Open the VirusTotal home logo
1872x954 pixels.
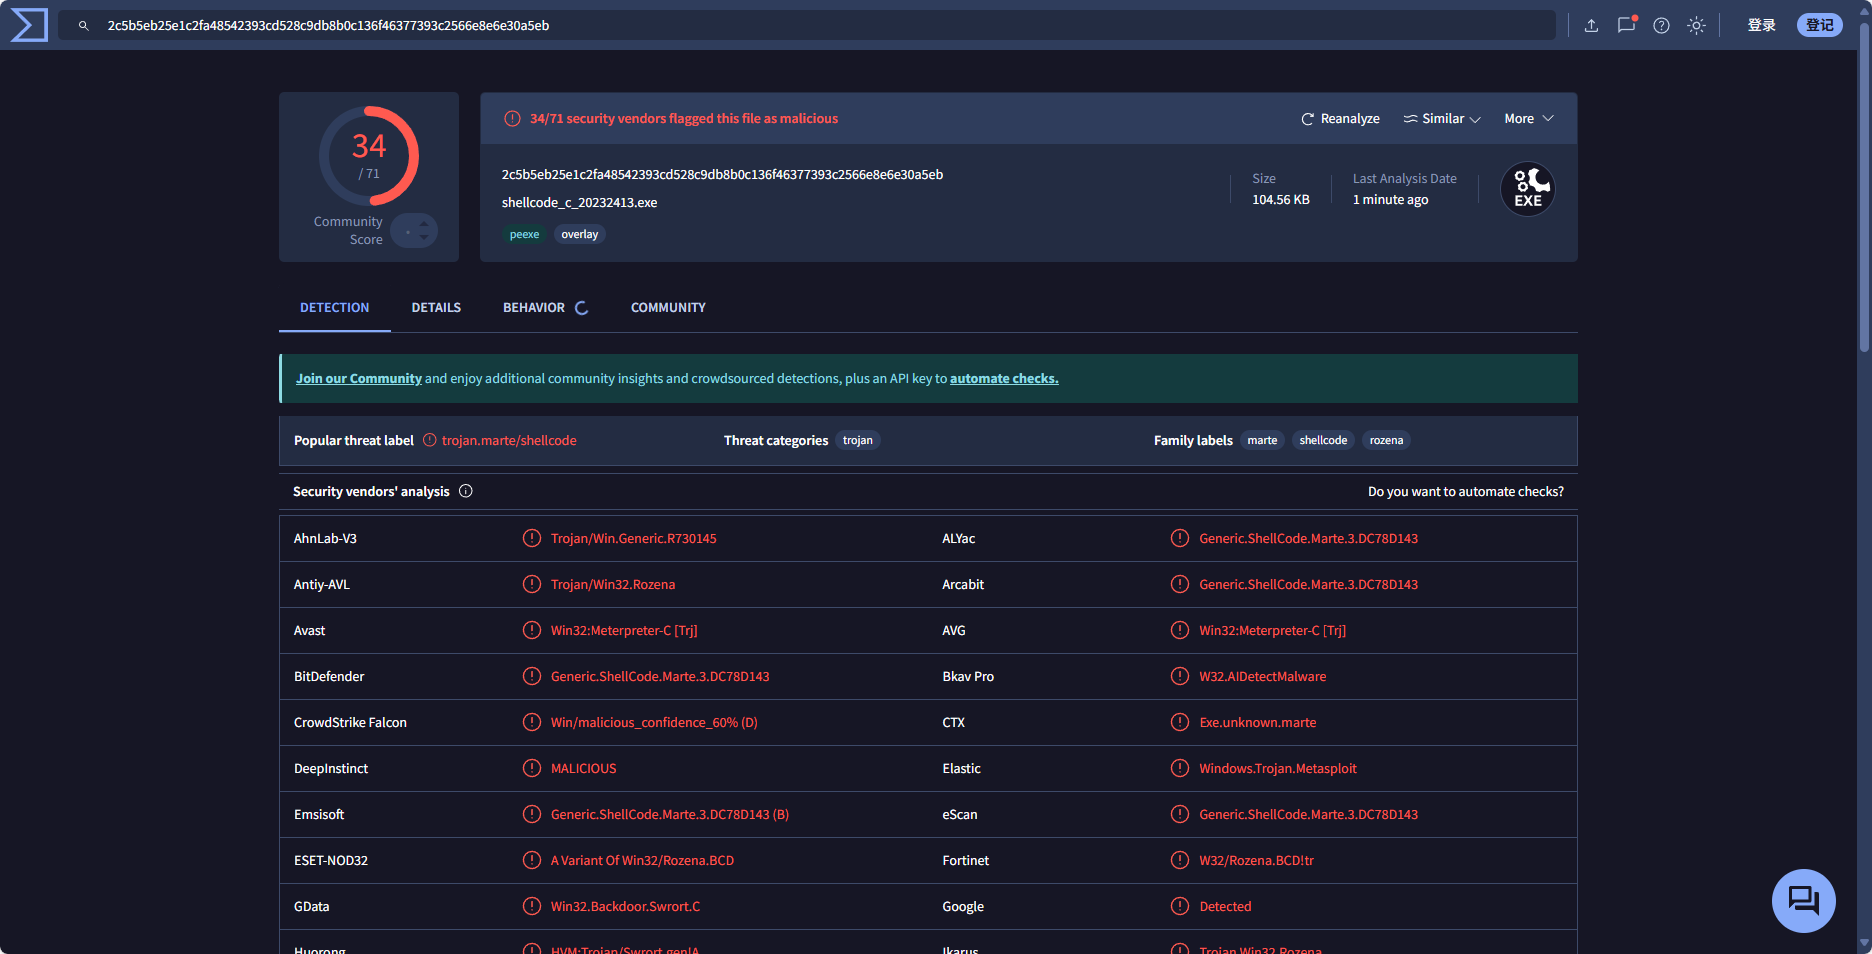coord(29,25)
